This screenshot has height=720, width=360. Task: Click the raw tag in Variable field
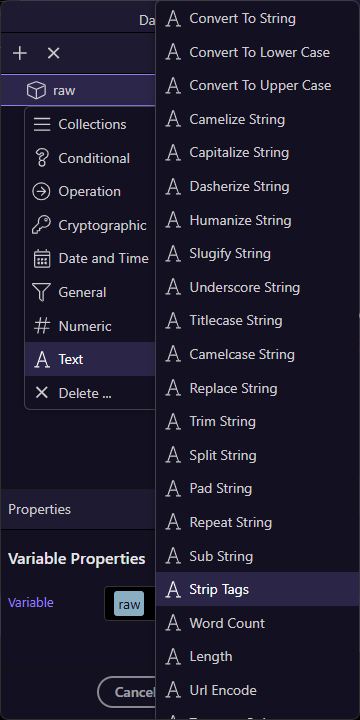point(129,604)
